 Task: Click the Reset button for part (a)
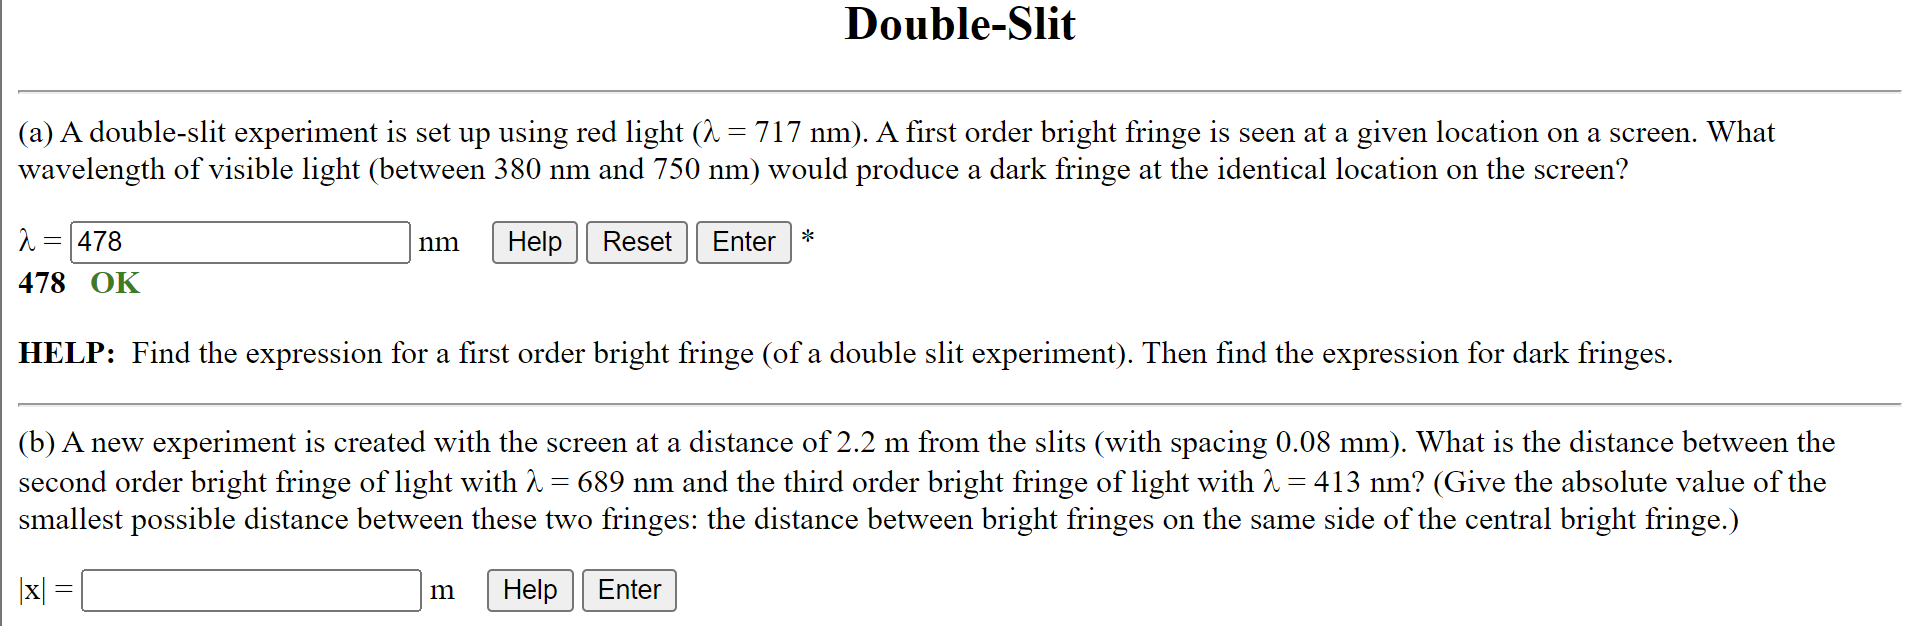pyautogui.click(x=636, y=242)
